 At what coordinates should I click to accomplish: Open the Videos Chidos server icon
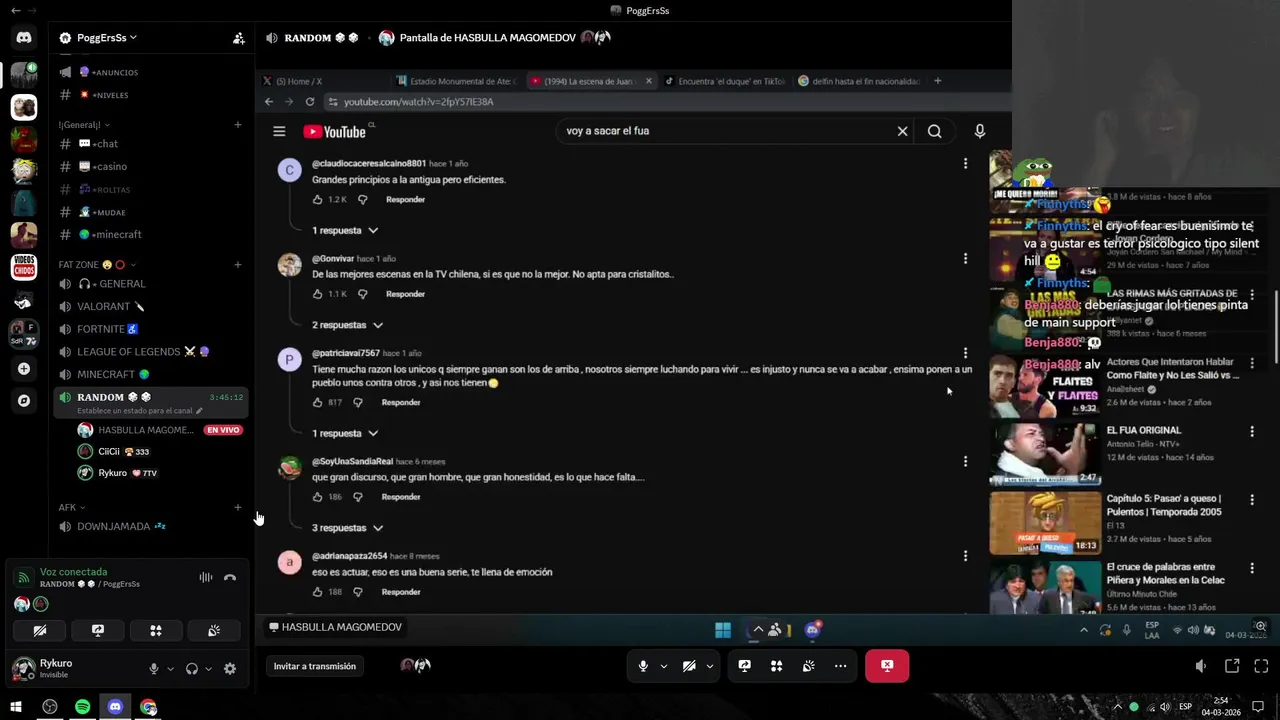tap(24, 267)
